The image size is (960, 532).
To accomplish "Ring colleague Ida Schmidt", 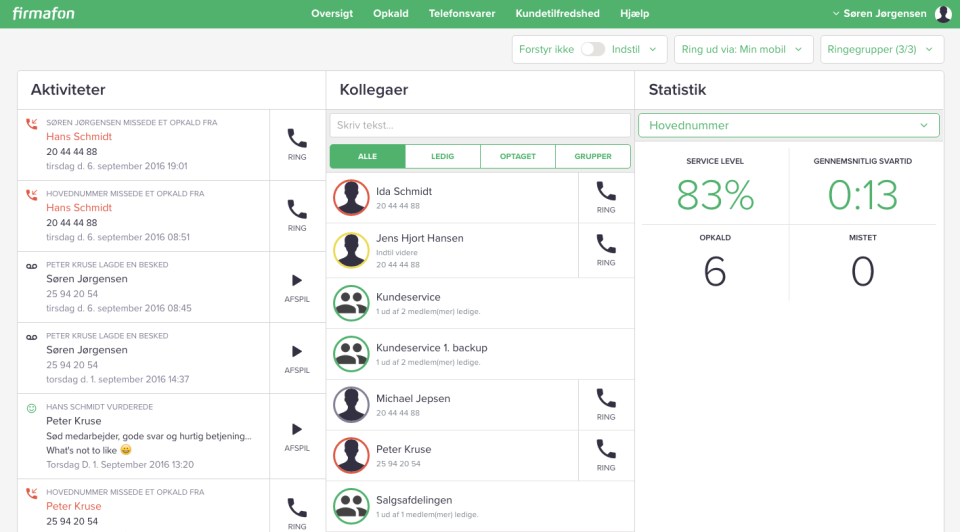I will click(606, 197).
